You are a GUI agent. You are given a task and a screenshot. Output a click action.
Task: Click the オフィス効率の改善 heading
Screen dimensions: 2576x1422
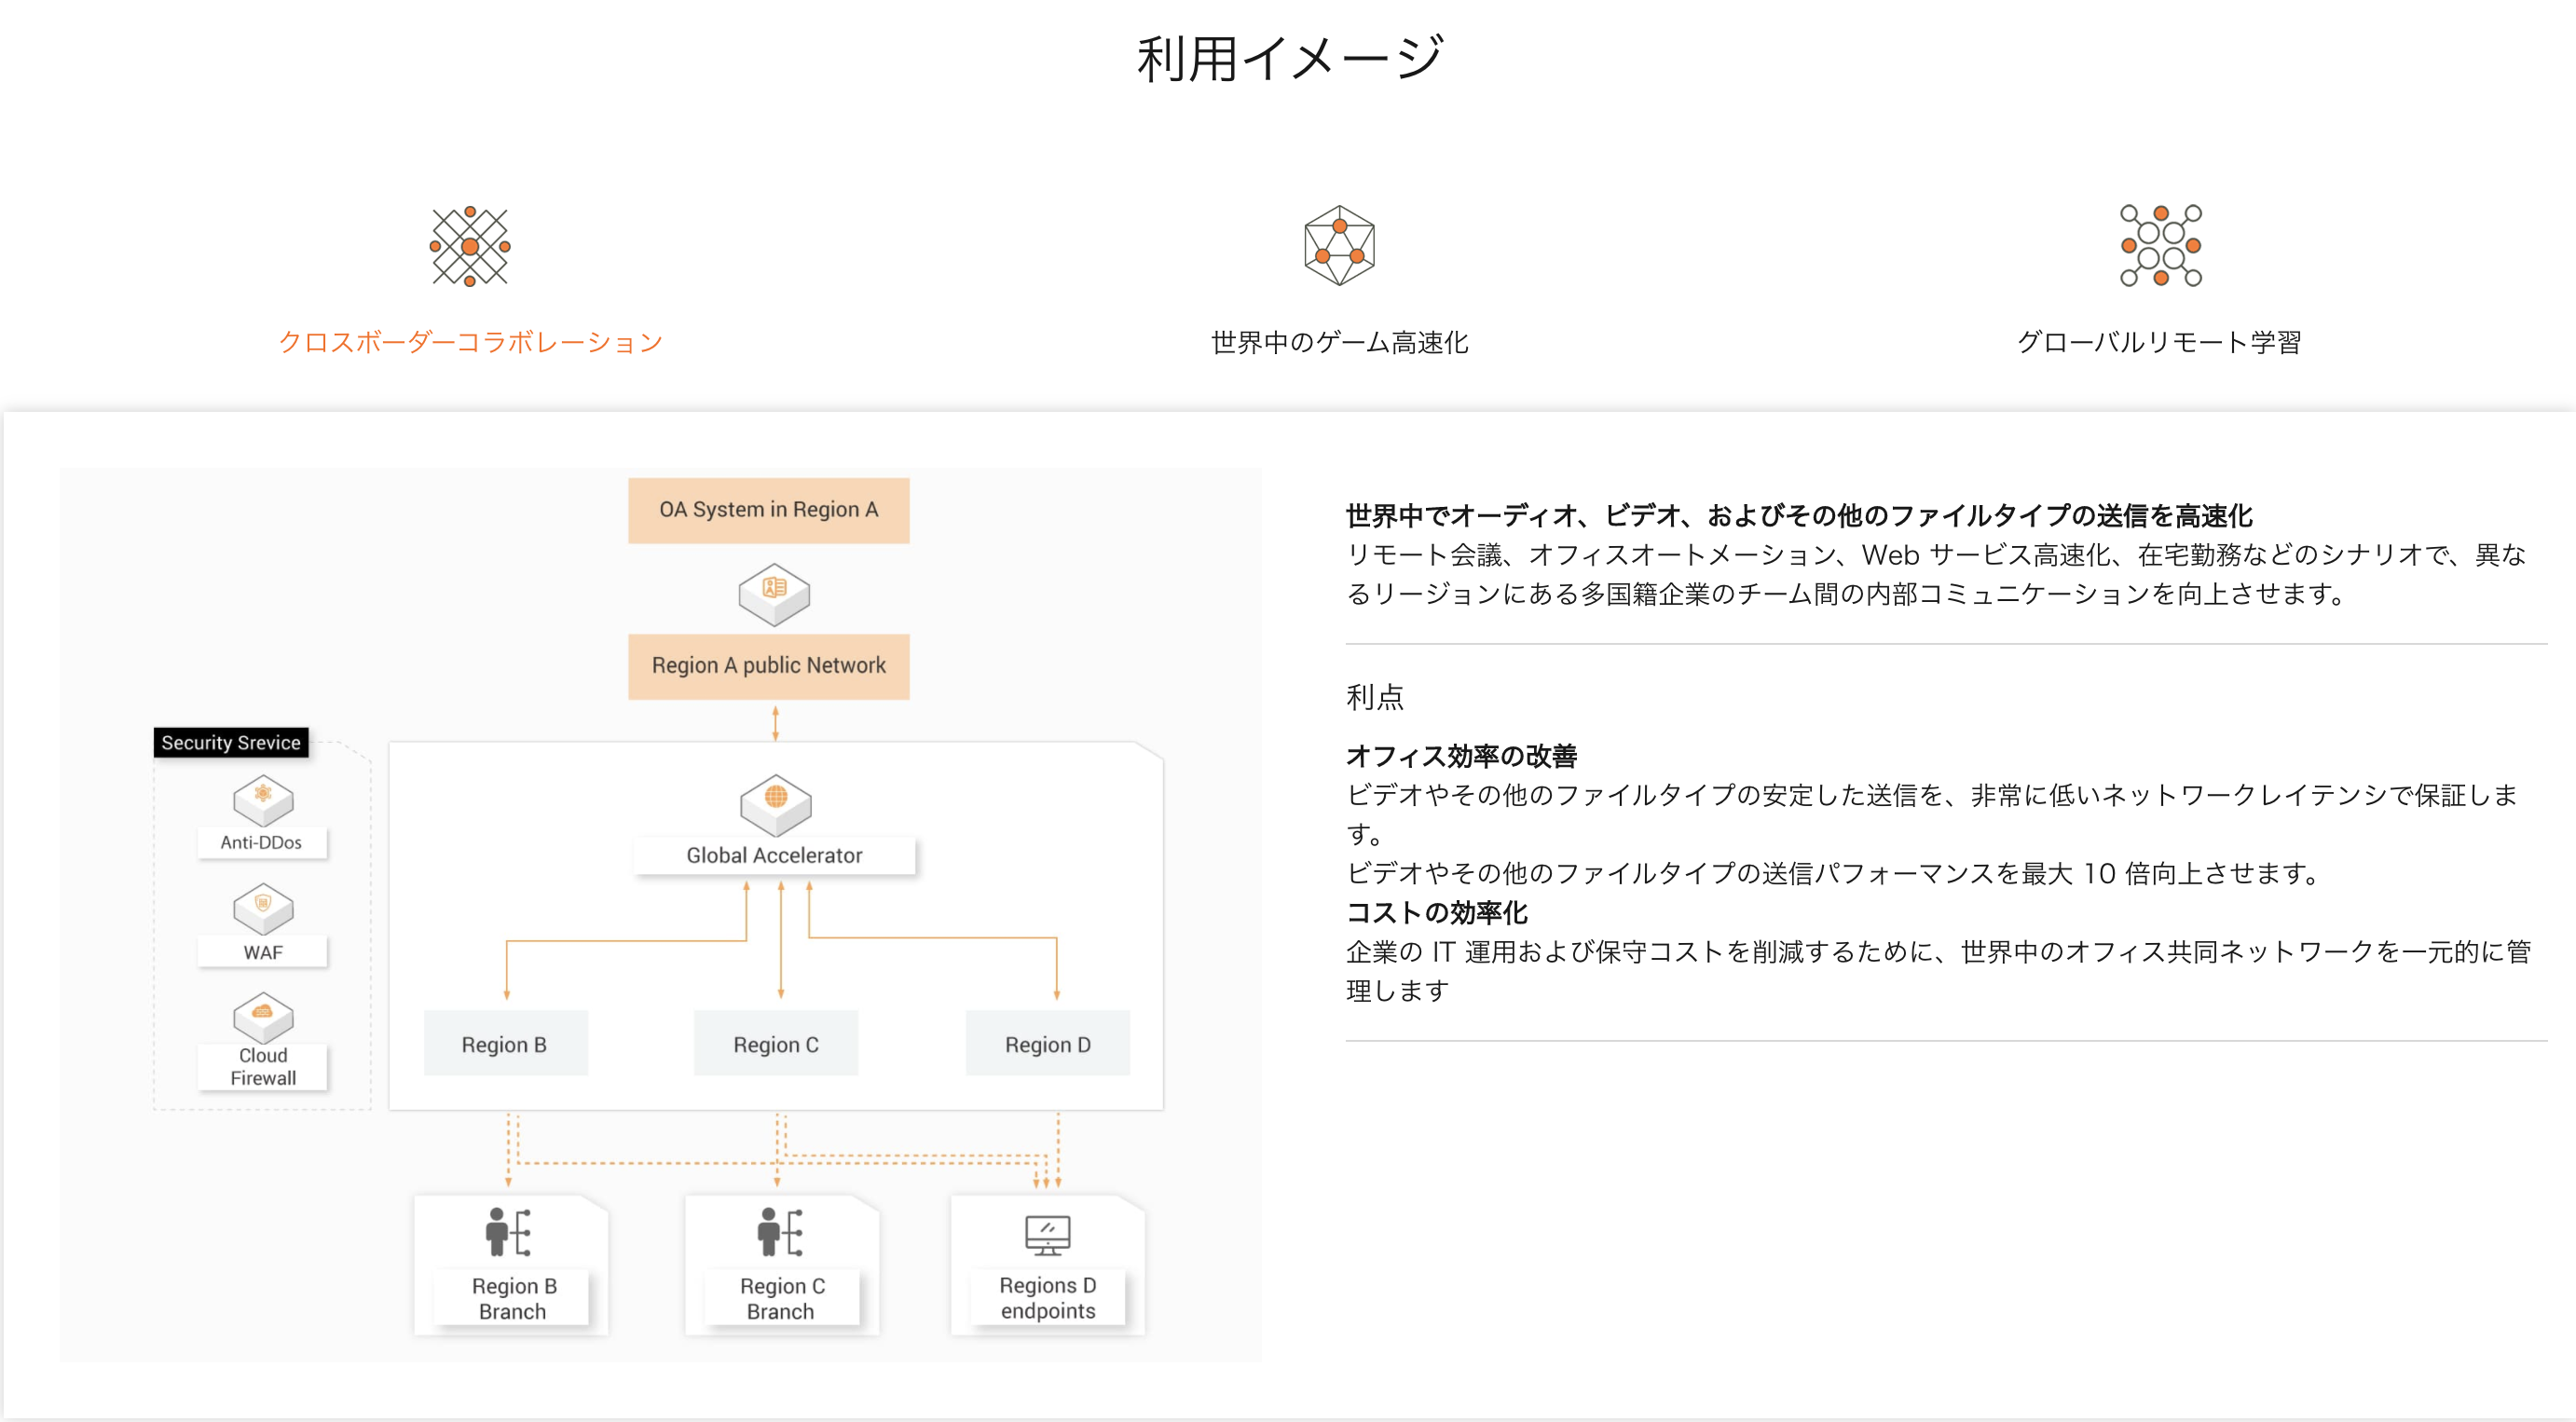click(x=1461, y=756)
